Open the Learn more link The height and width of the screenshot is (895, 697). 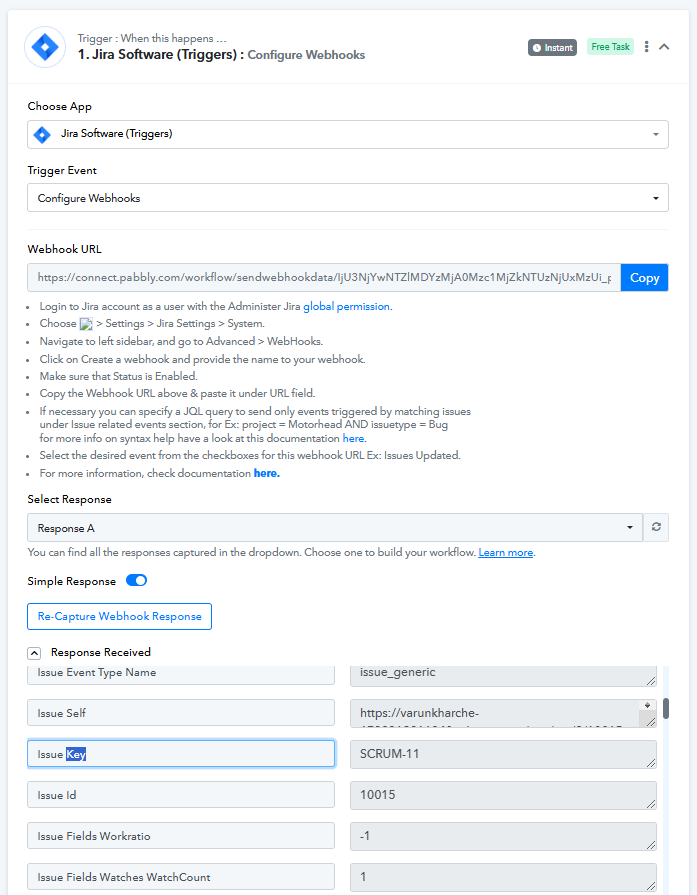coord(506,553)
